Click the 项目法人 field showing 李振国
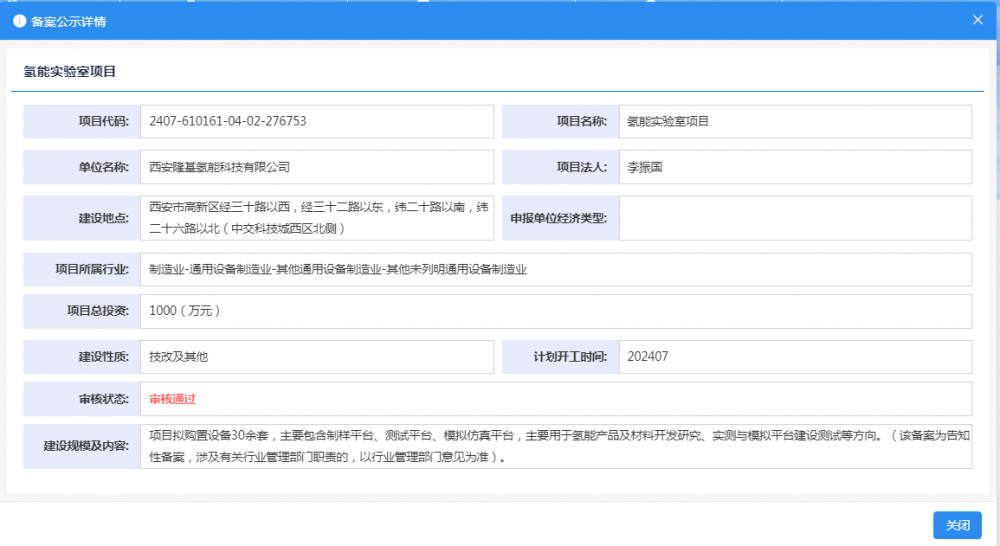 [x=795, y=167]
